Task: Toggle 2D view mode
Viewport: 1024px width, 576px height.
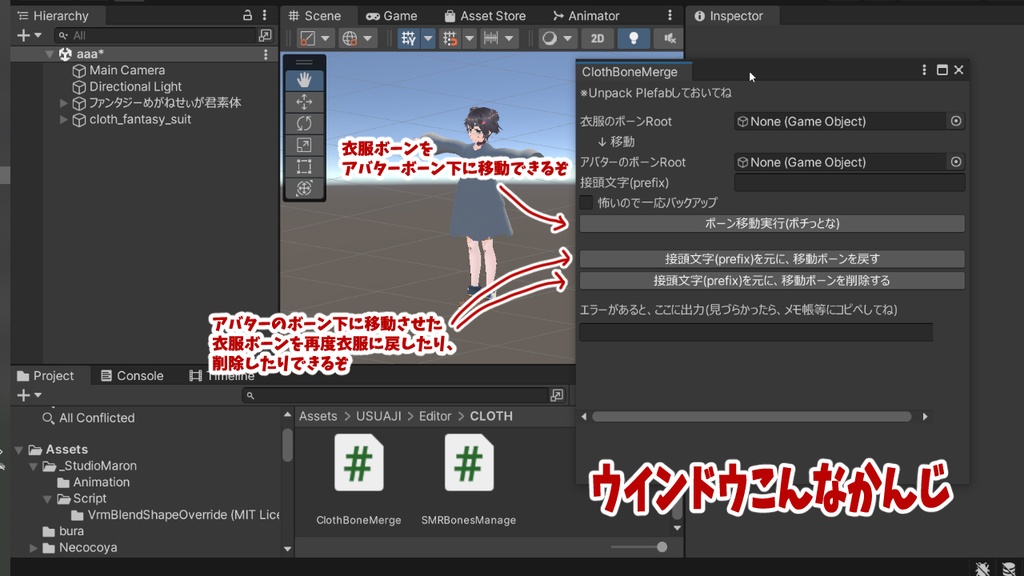Action: pos(596,38)
